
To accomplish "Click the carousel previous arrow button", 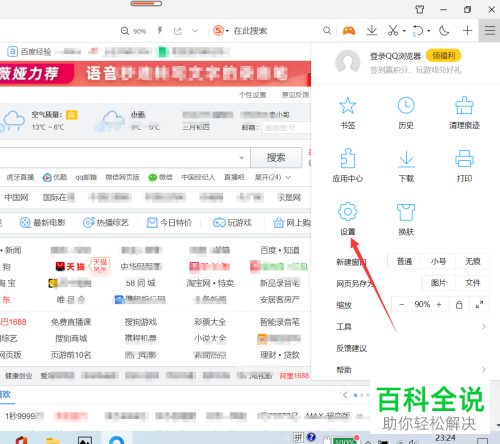I will (x=345, y=395).
